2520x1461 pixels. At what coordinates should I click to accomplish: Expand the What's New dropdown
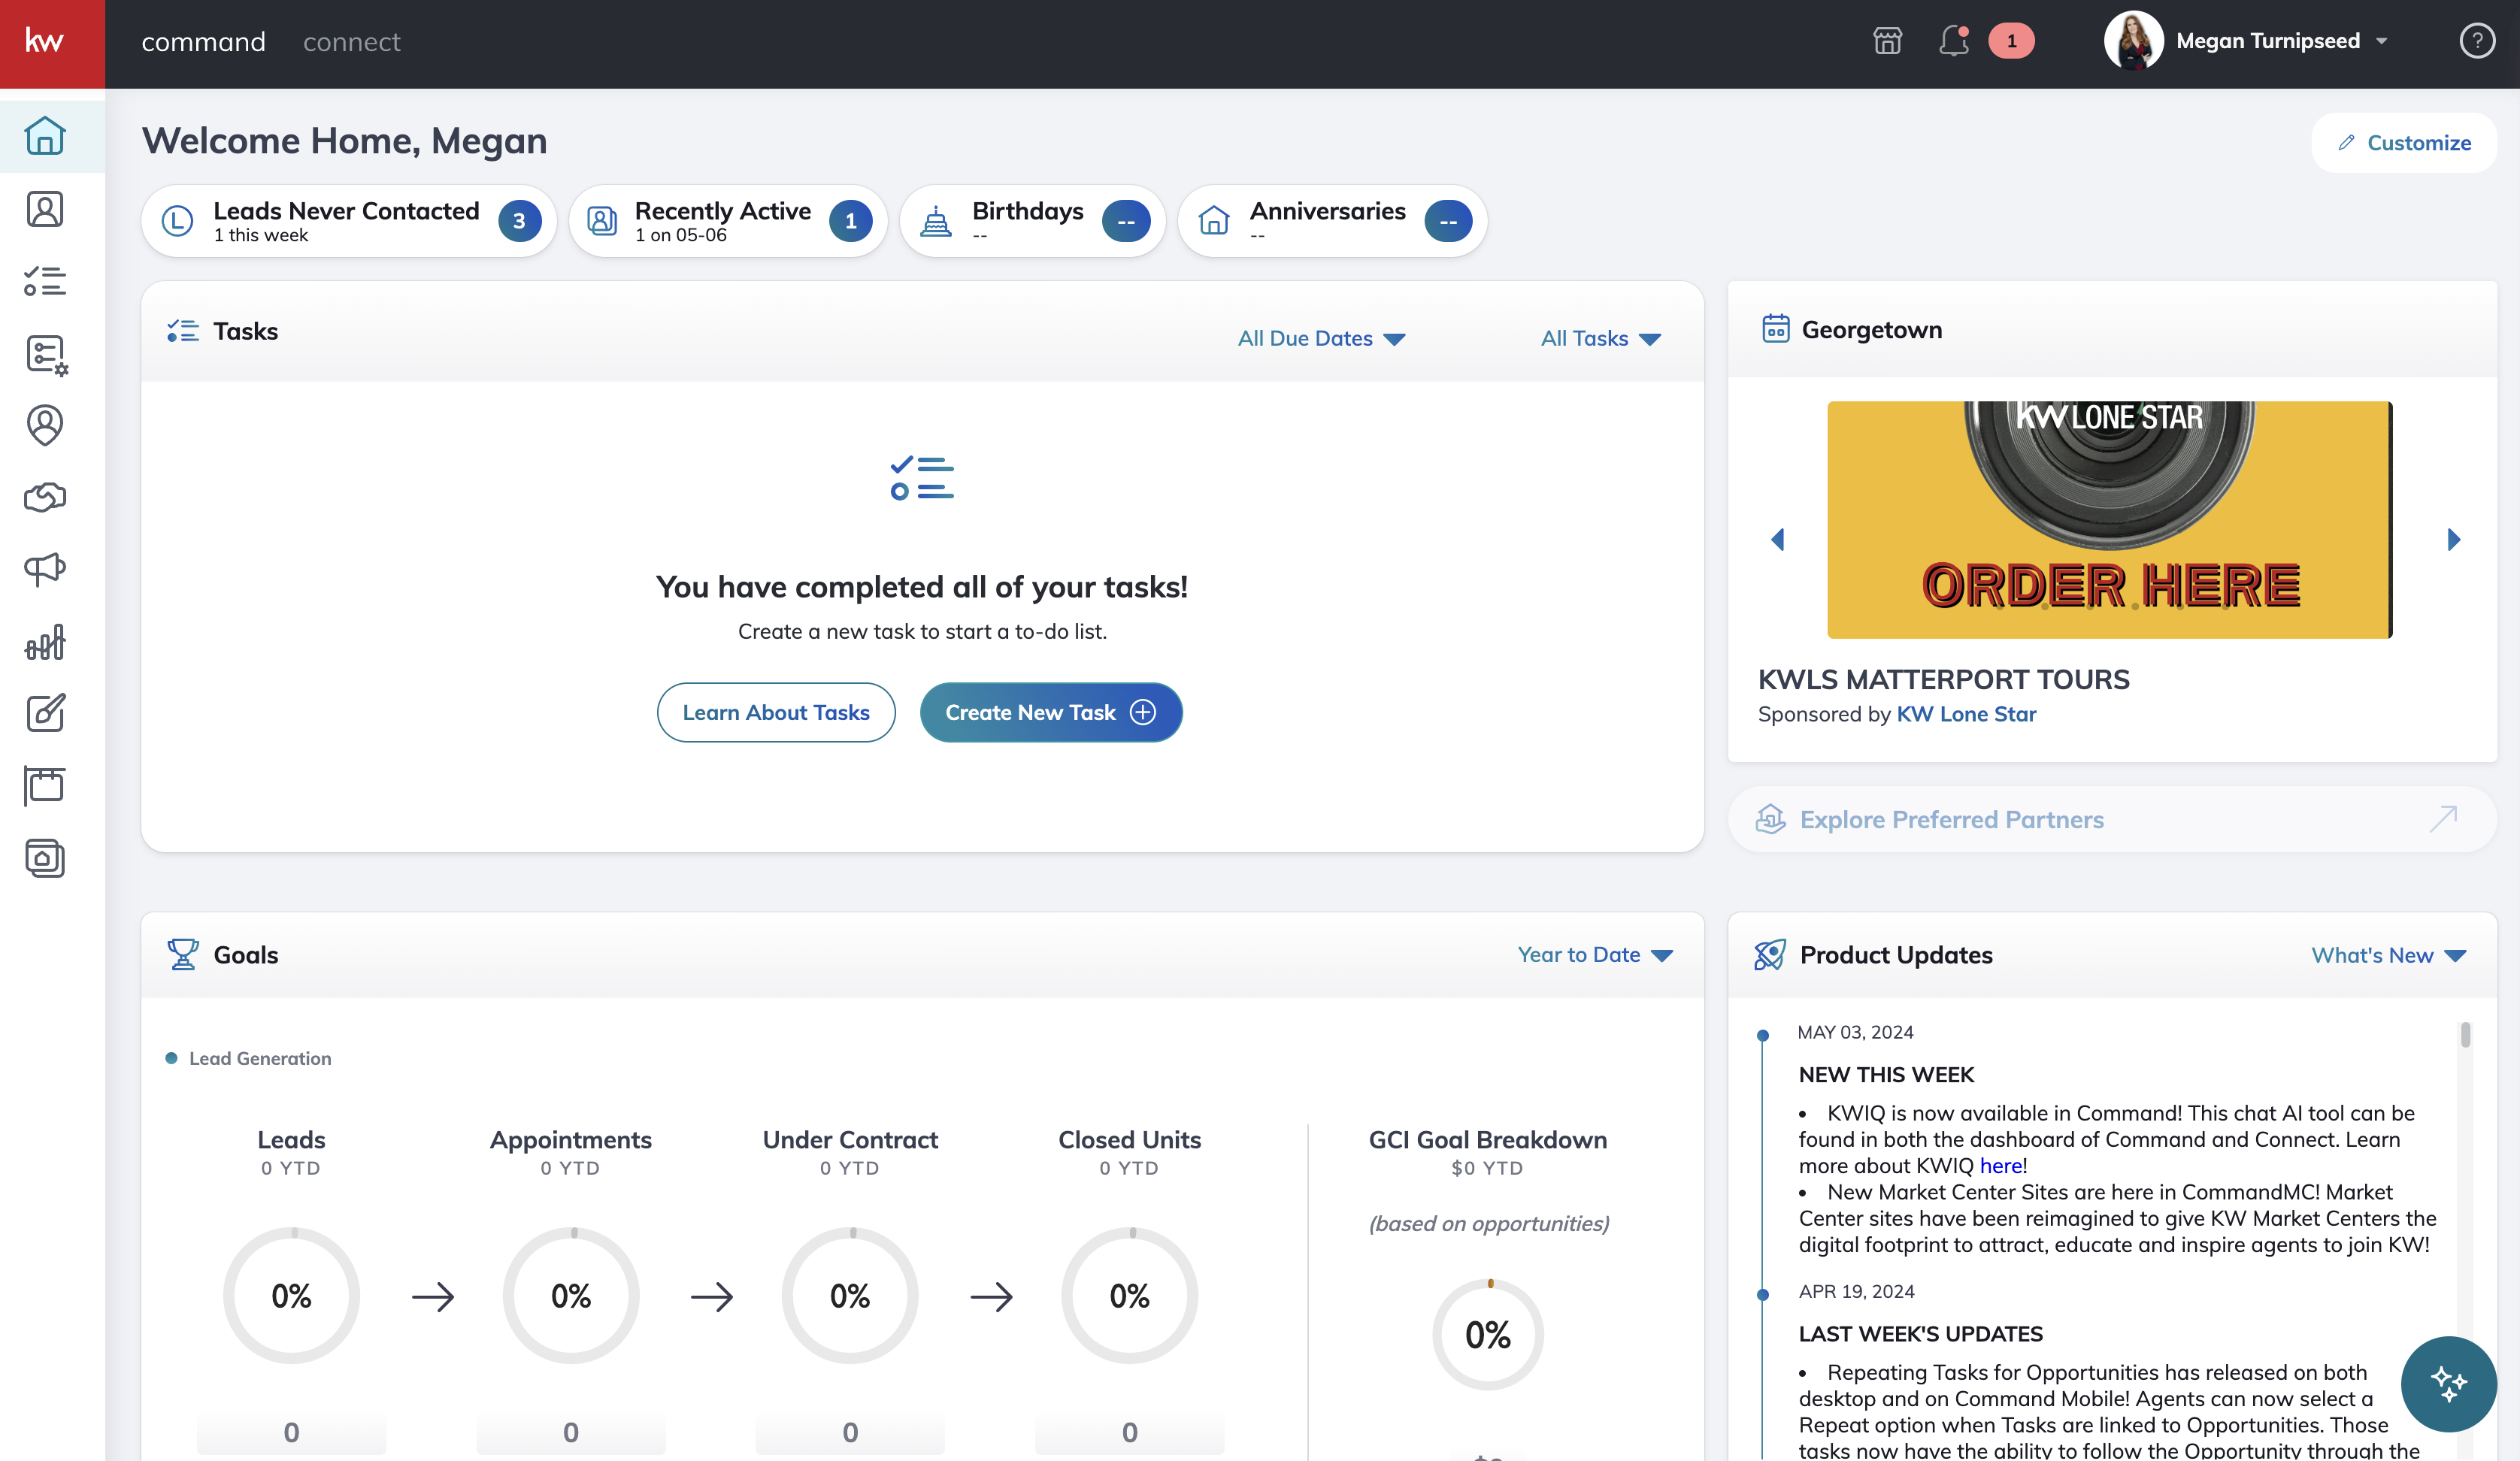click(x=2388, y=955)
